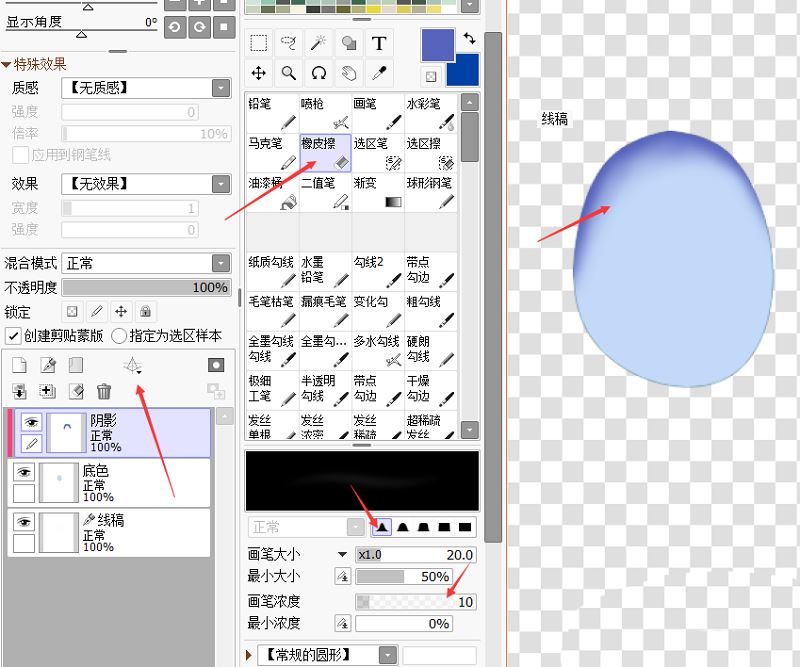Choose the 喷枪 airbrush tool
Screen dimensions: 800x667
[x=325, y=113]
